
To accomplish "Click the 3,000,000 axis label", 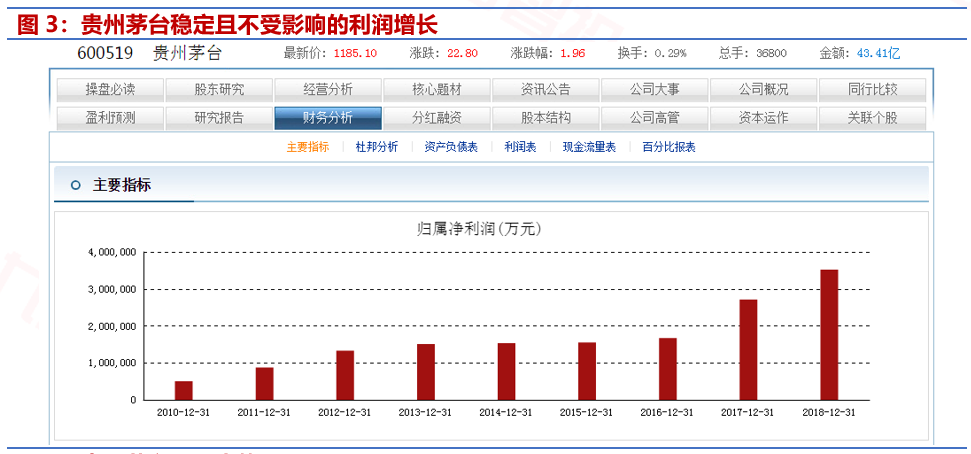I will 111,289.
